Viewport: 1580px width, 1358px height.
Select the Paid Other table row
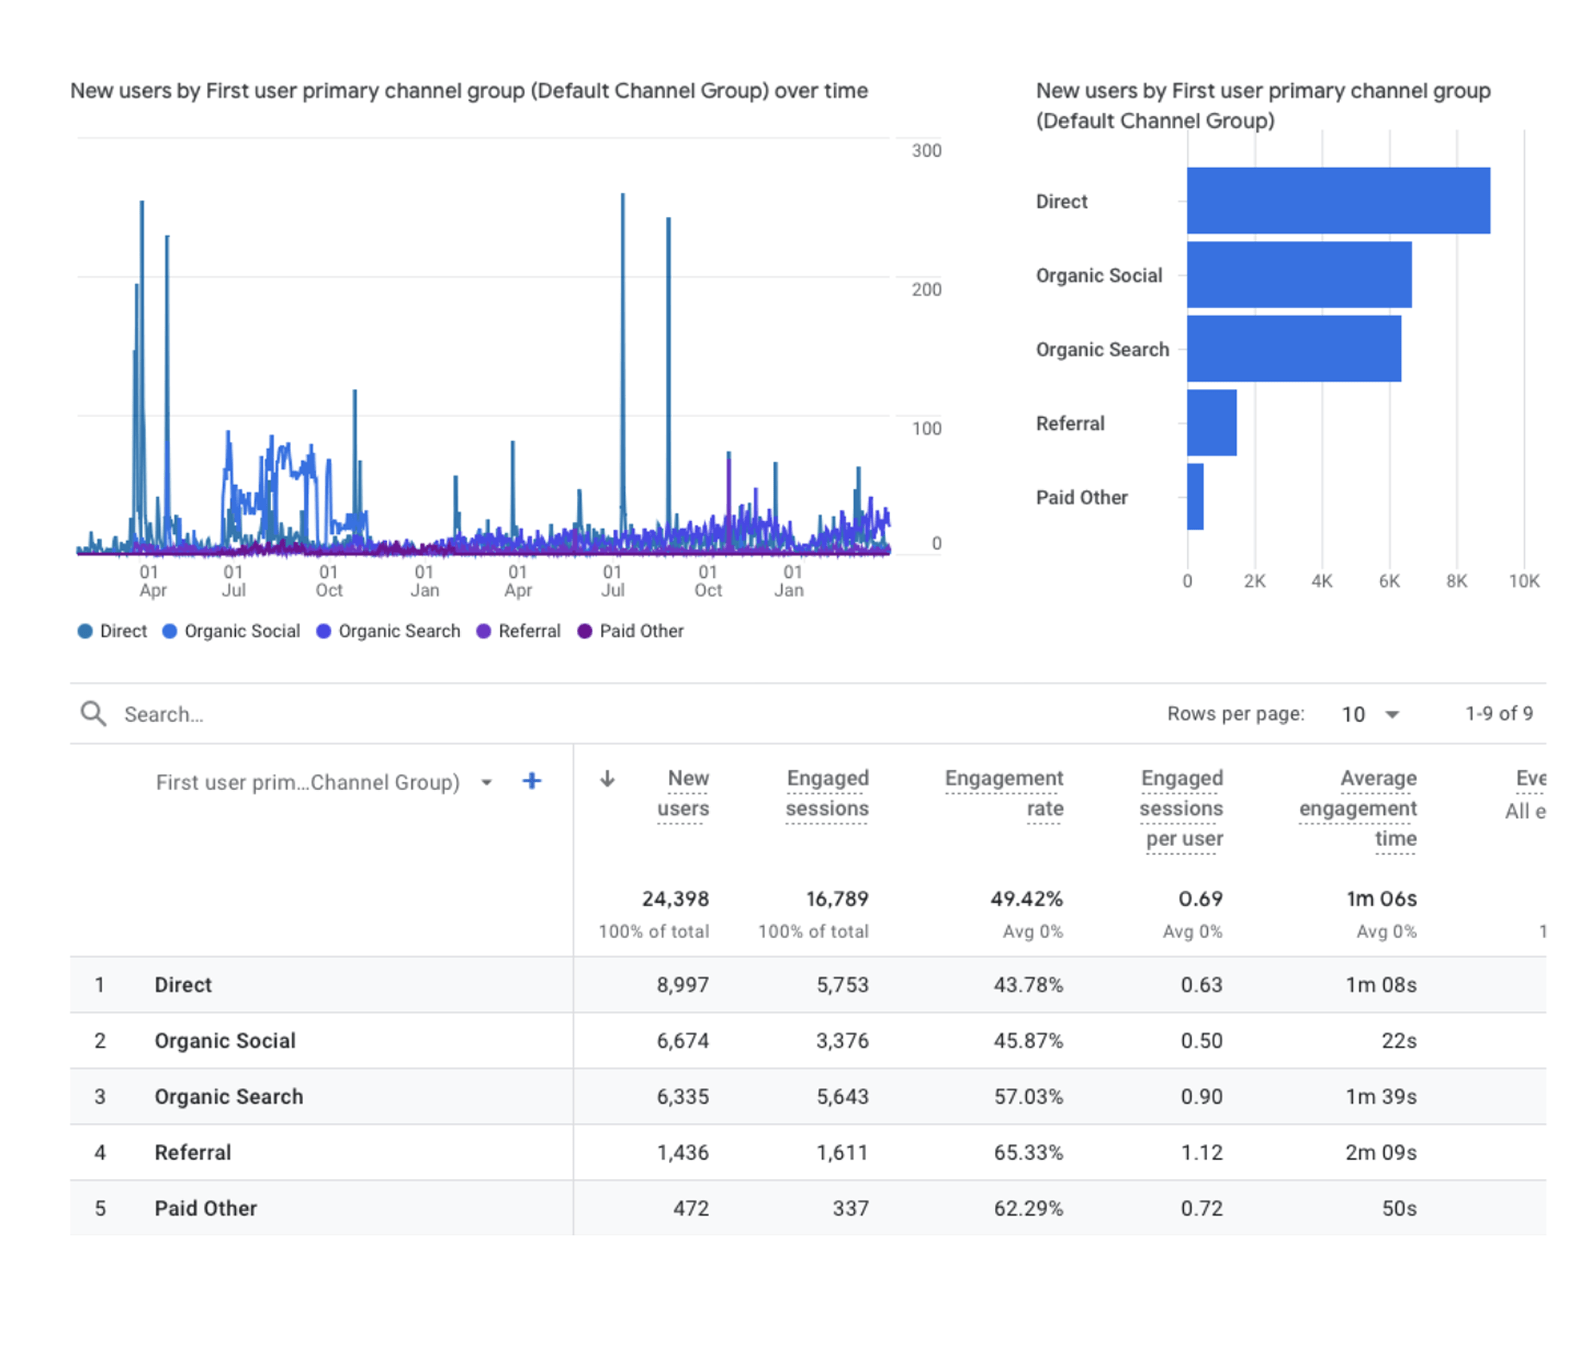(206, 1208)
